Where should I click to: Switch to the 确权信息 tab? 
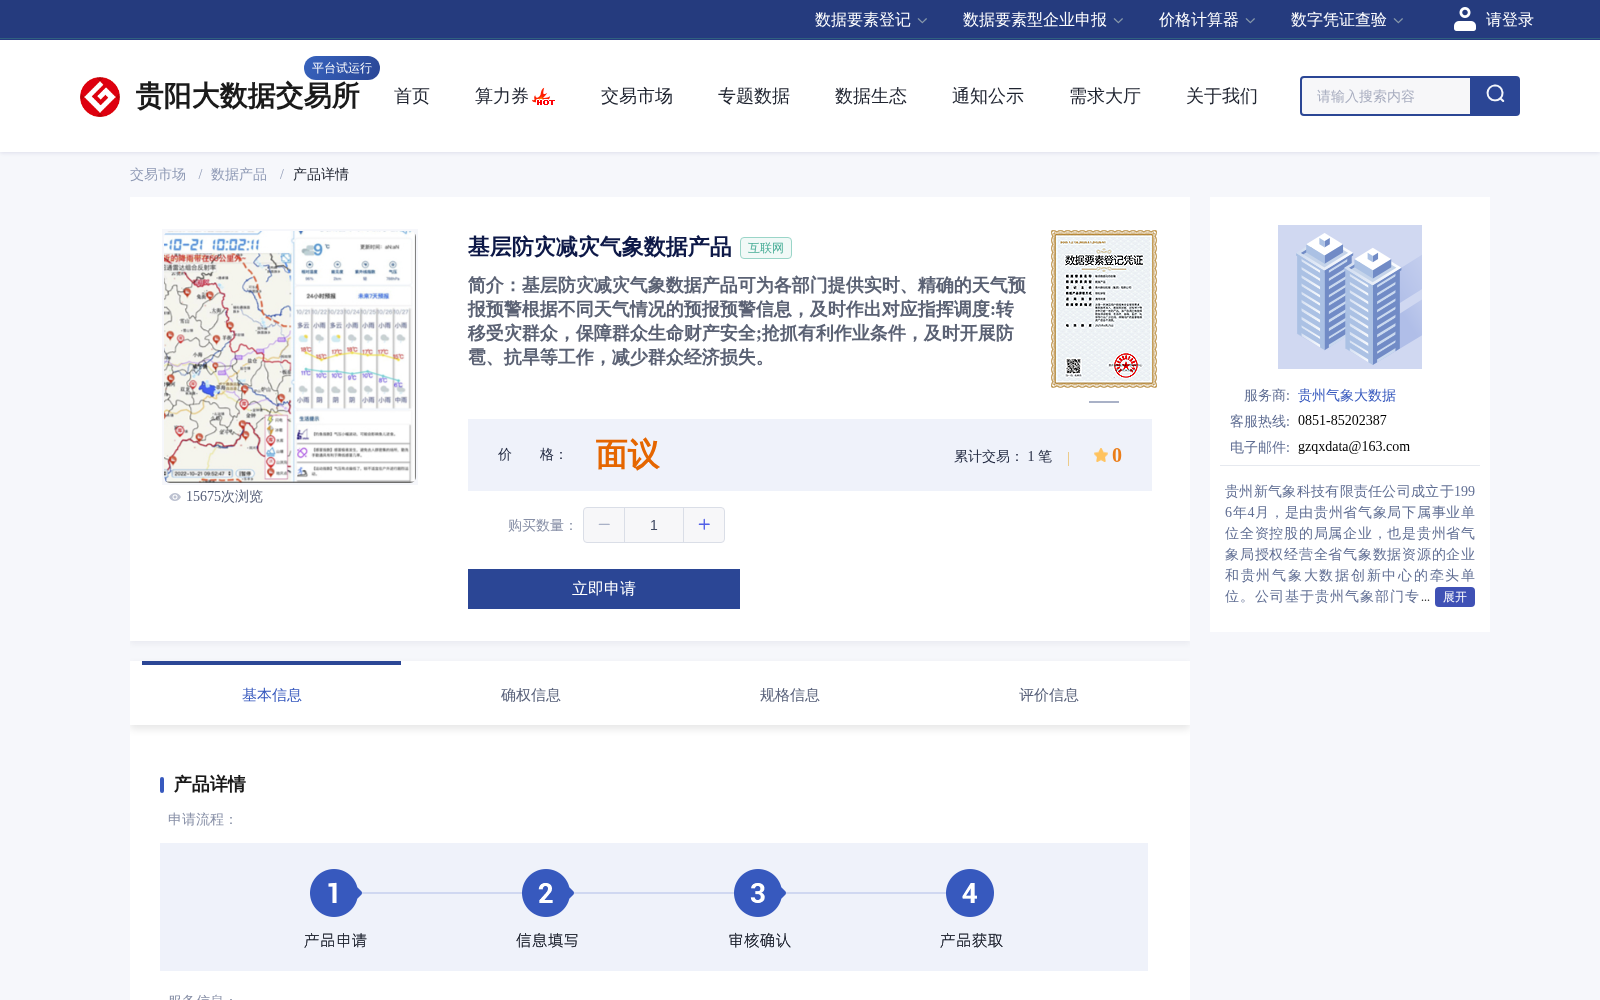(531, 695)
